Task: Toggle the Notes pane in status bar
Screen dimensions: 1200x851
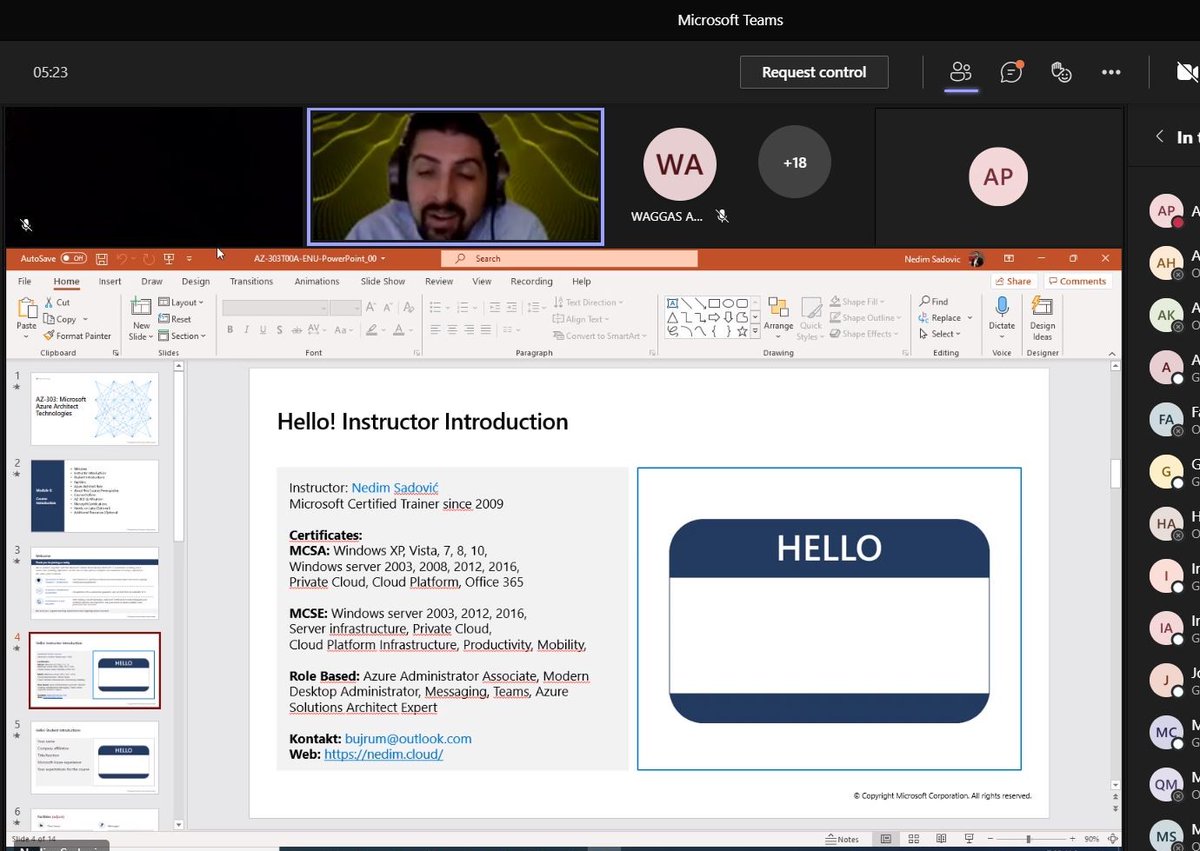Action: (x=842, y=839)
